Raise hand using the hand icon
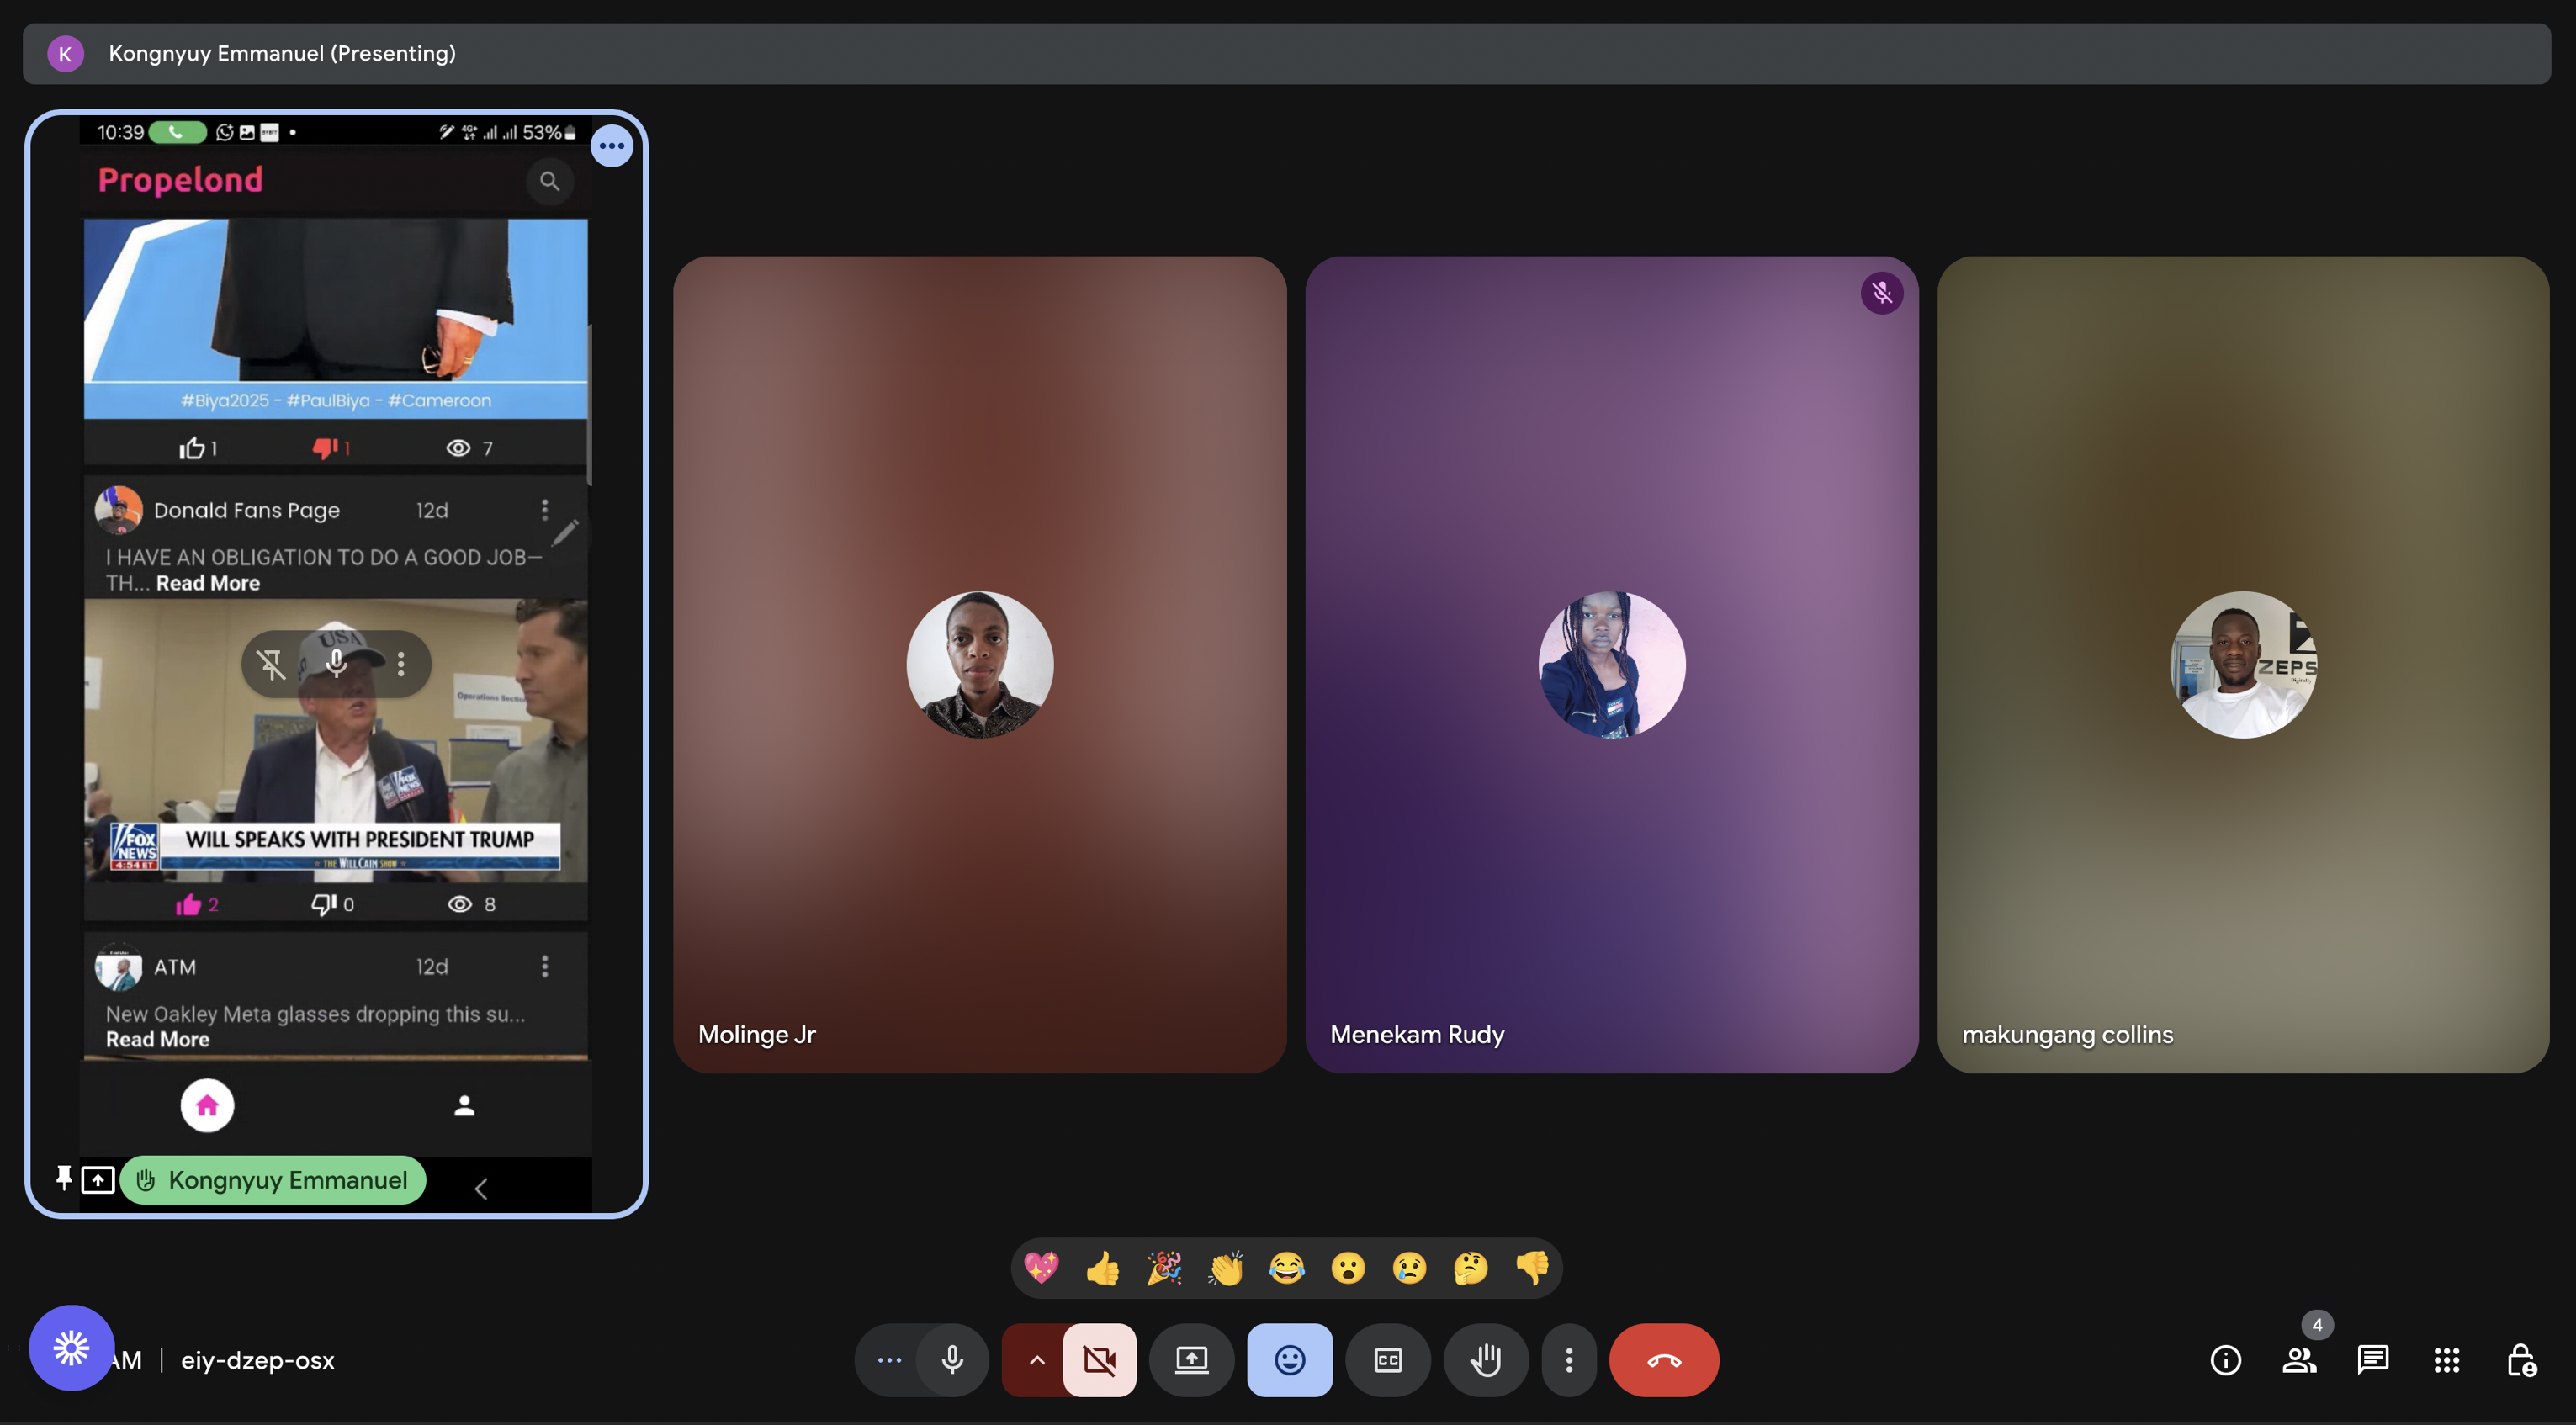The image size is (2576, 1425). click(x=1485, y=1360)
